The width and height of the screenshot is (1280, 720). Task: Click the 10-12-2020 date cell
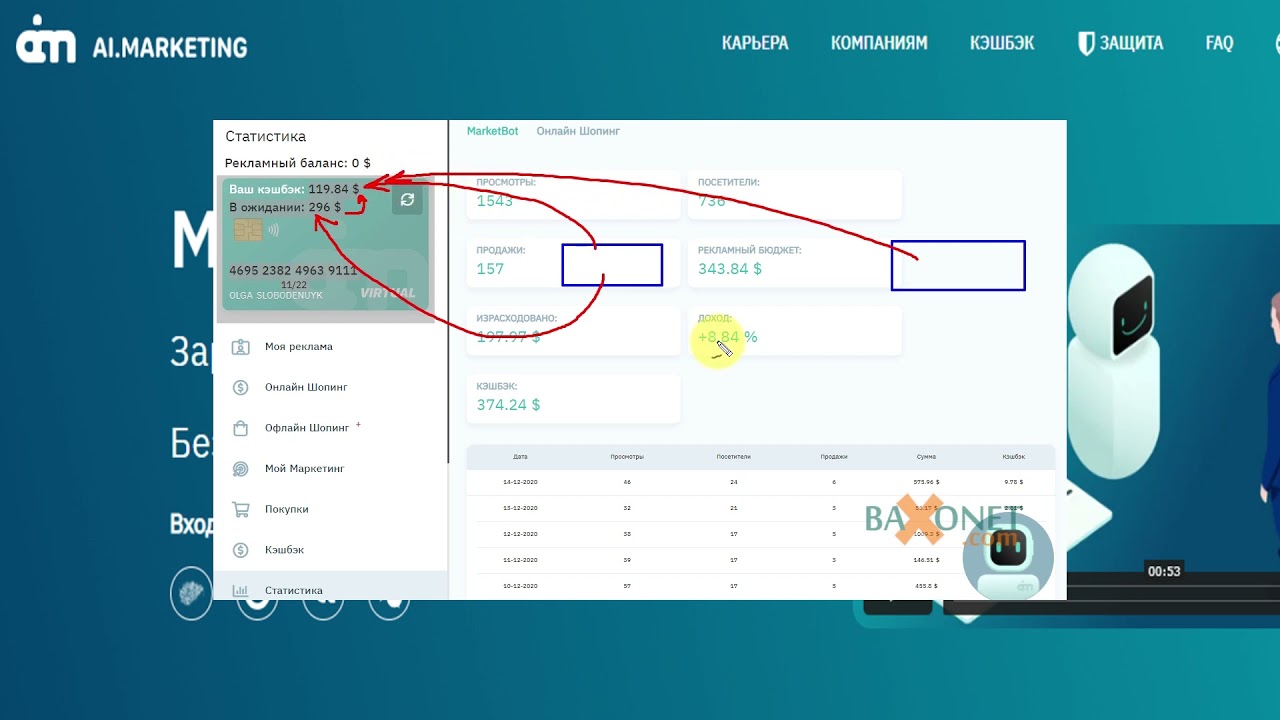pyautogui.click(x=520, y=586)
